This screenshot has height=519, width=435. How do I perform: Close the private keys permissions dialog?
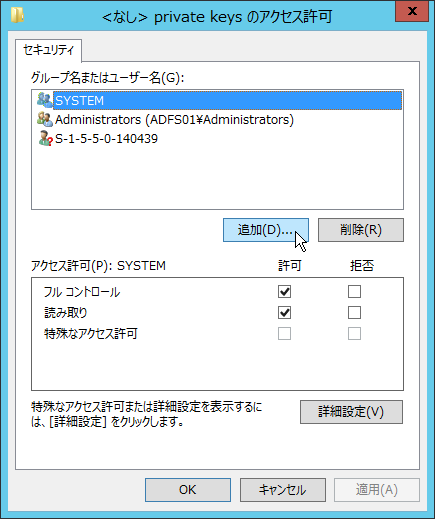(412, 11)
